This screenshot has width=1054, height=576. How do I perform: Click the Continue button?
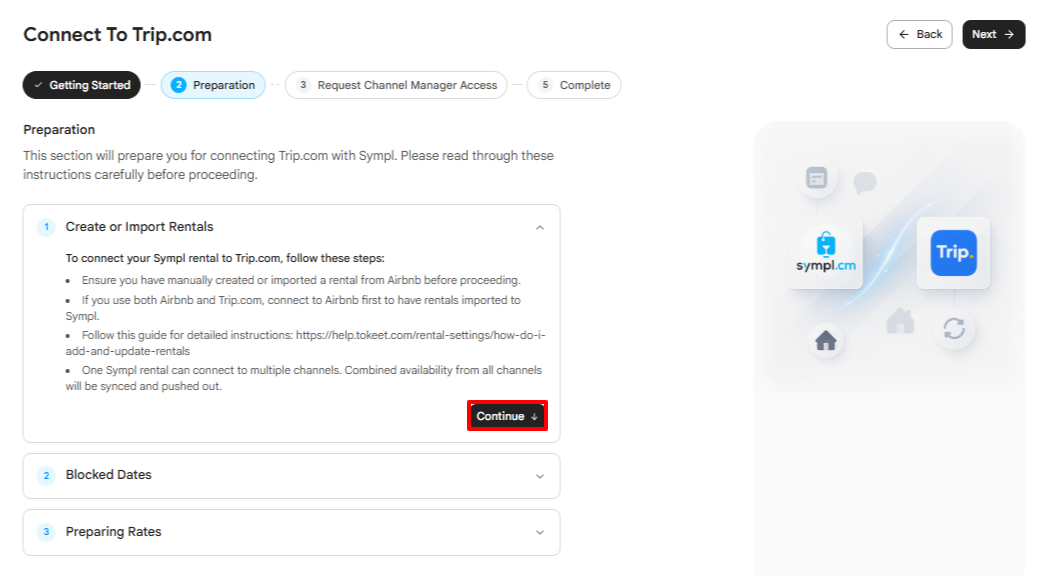coord(508,416)
